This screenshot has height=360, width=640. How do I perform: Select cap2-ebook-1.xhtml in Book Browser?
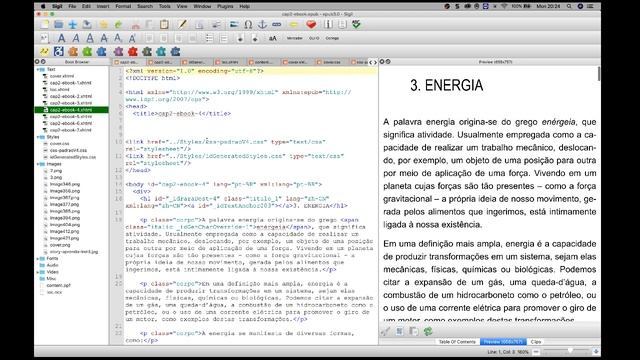70,83
